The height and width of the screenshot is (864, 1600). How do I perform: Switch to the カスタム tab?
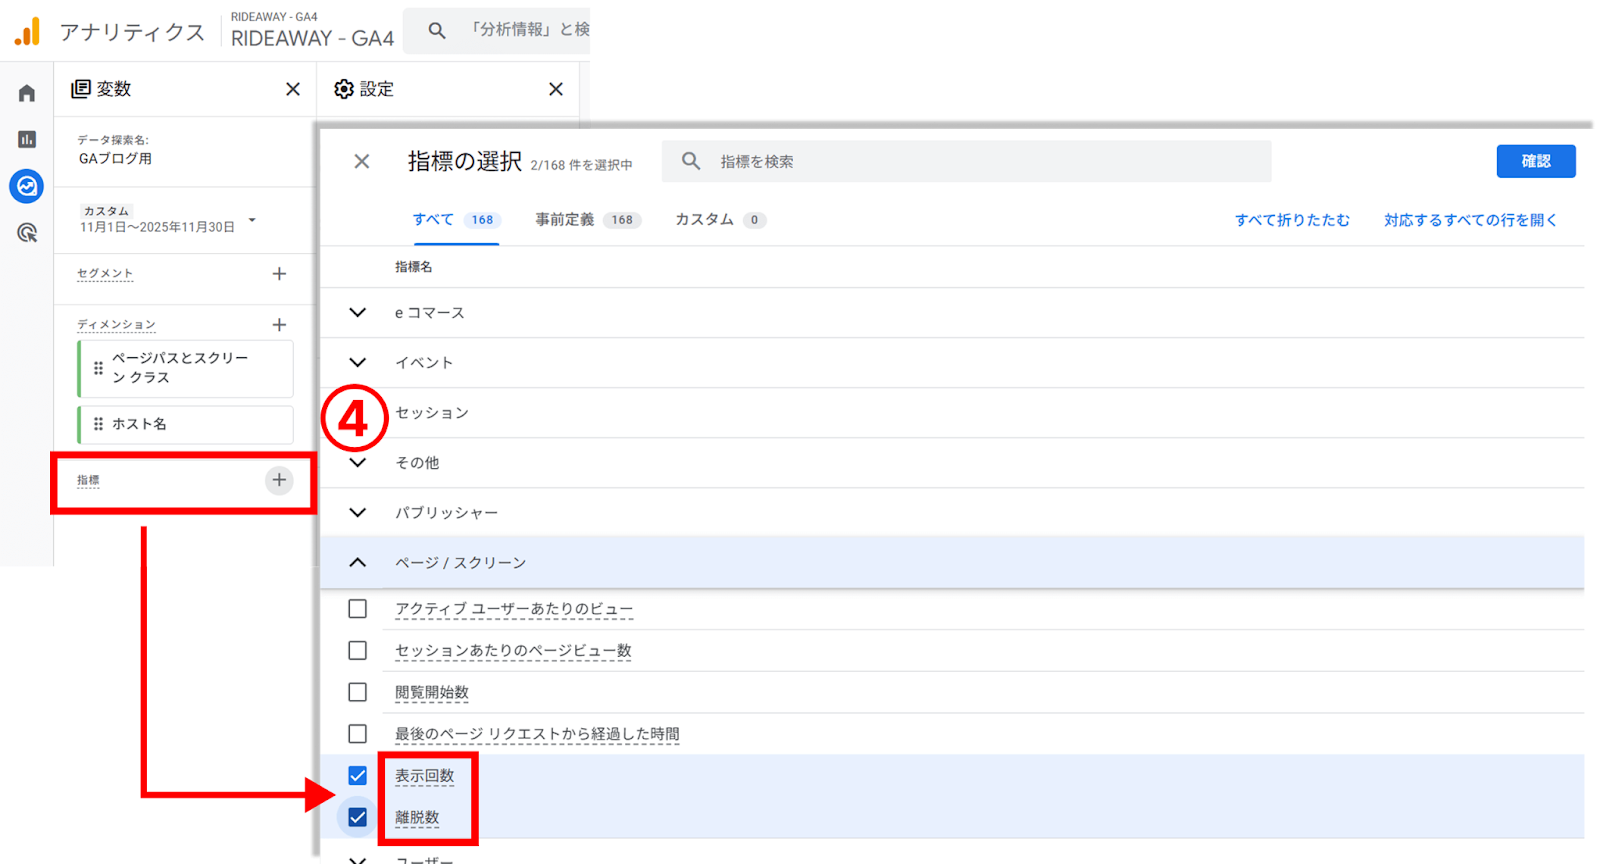(720, 220)
